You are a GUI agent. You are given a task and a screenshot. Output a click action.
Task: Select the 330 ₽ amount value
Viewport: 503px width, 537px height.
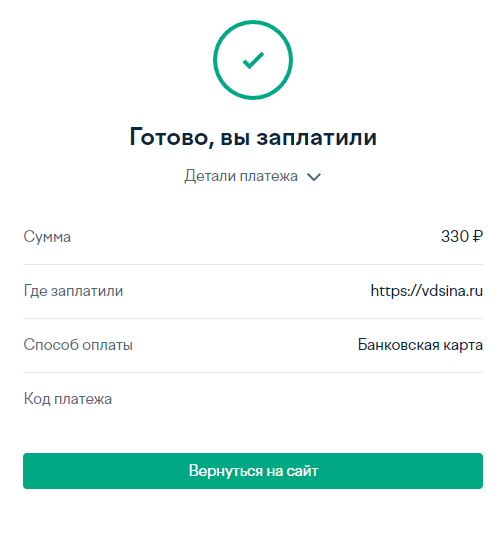(462, 236)
